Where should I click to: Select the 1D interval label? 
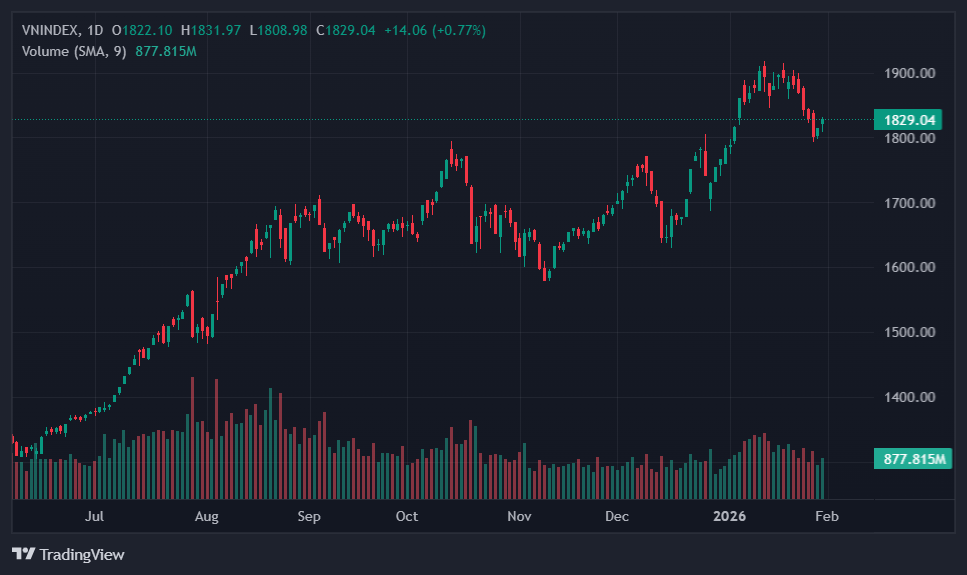coord(95,30)
